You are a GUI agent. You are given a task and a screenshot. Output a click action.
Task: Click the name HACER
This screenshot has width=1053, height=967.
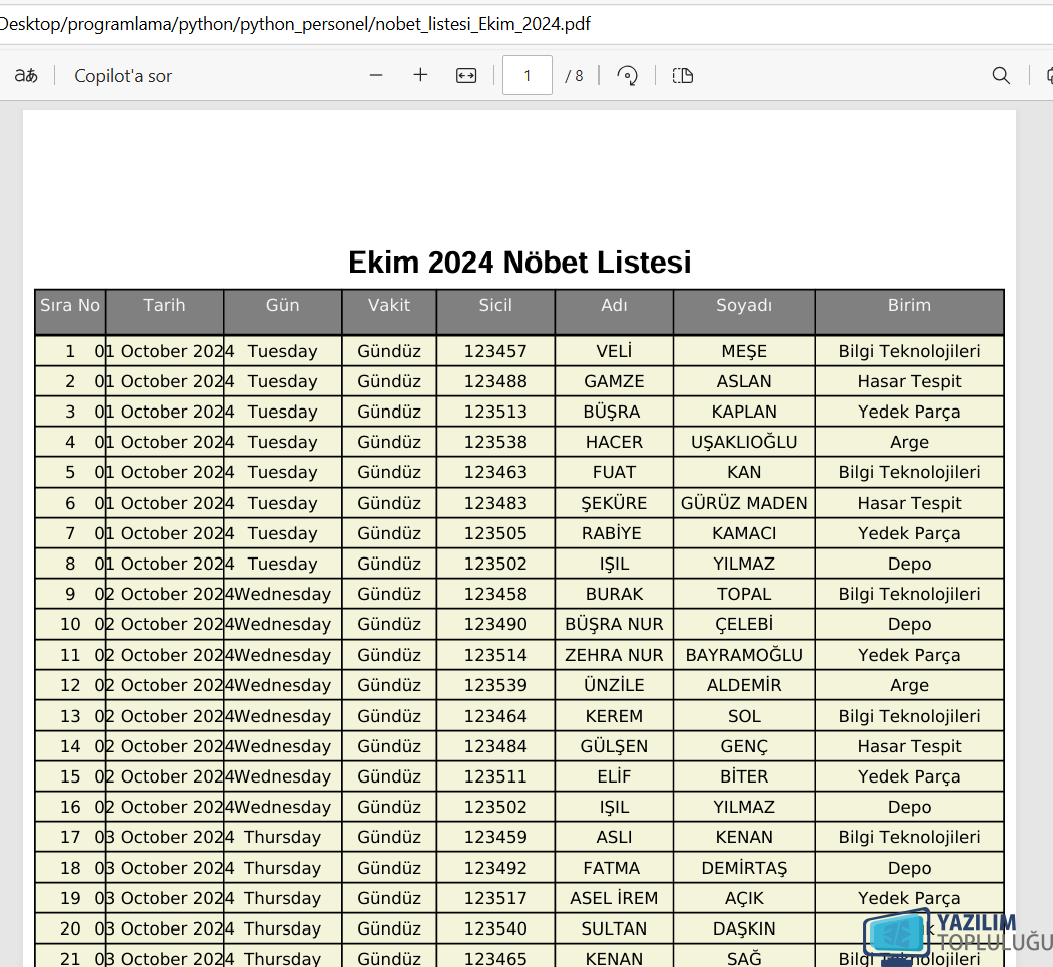pos(614,443)
